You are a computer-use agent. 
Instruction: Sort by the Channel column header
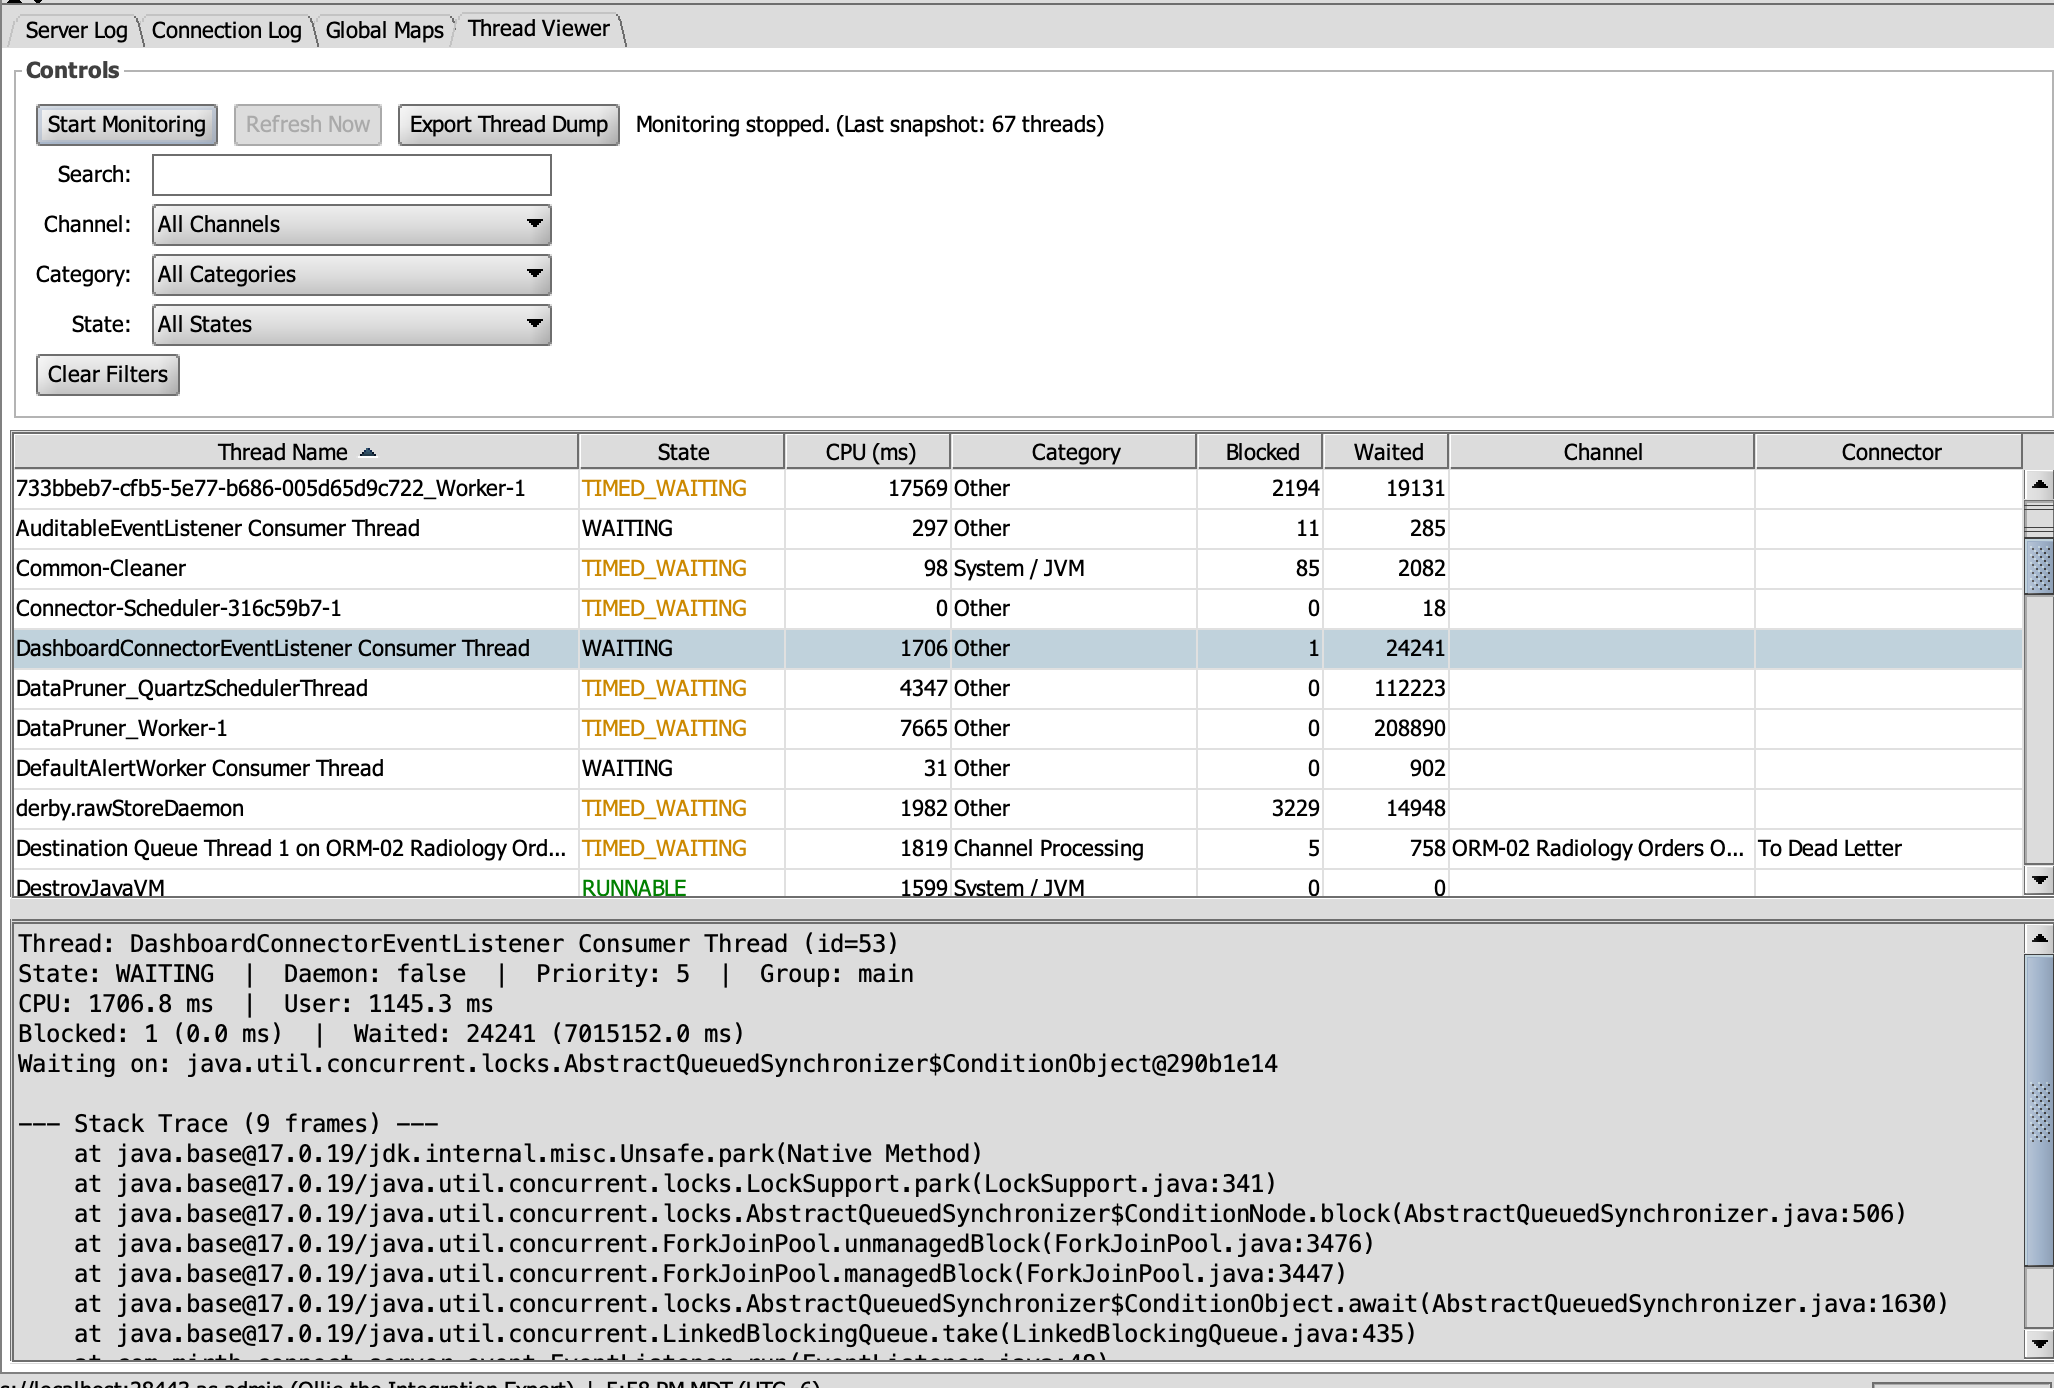1602,452
